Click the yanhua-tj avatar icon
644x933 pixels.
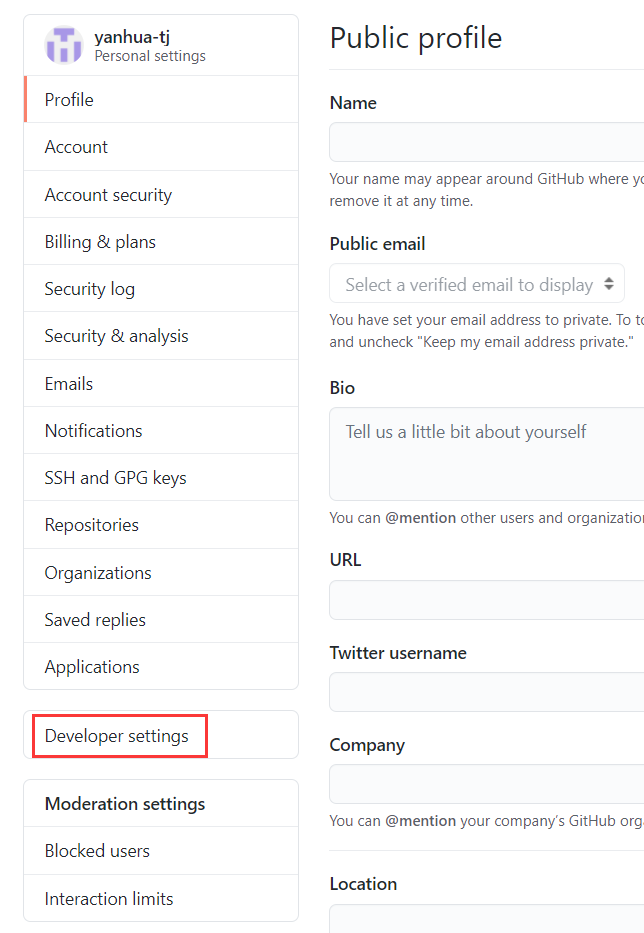point(64,45)
